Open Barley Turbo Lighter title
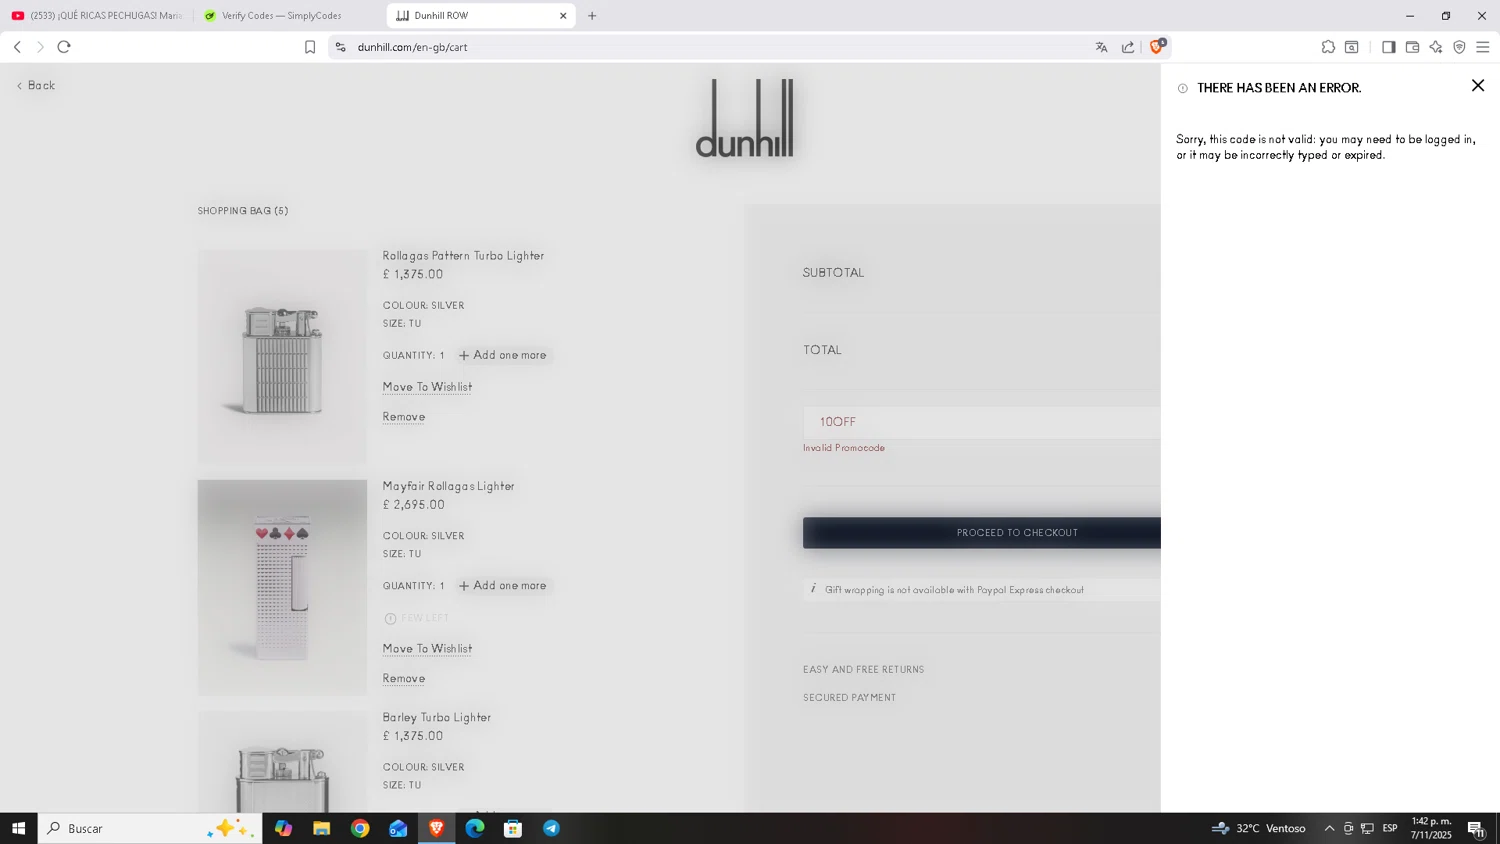This screenshot has height=844, width=1500. 436,717
